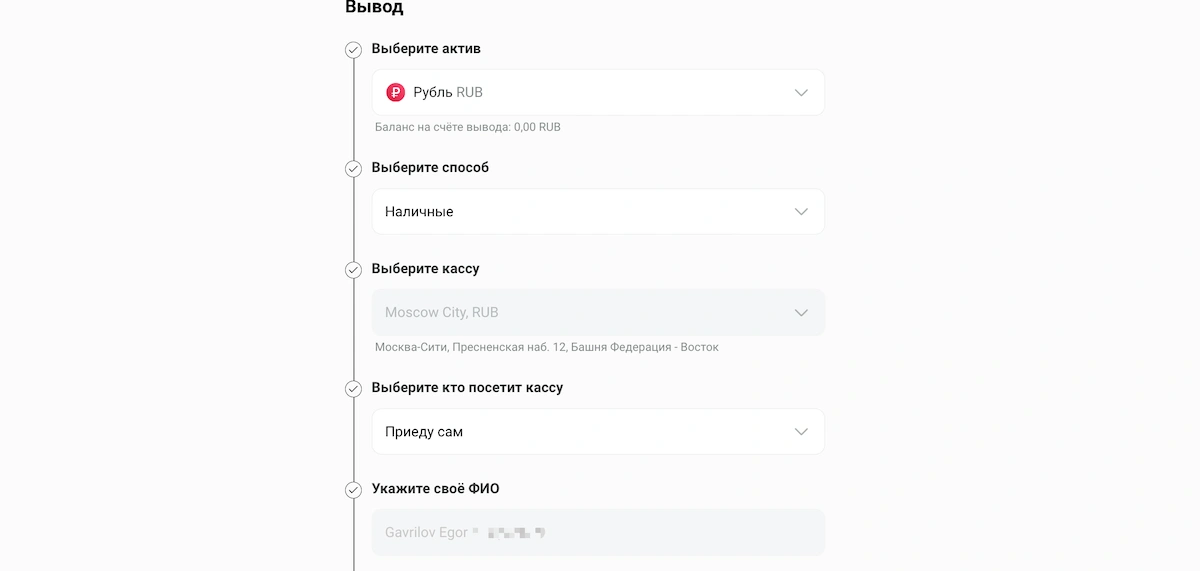Screen dimensions: 1200x571
Task: Click the "Выберите кто посетит кассу" step label
Action: tap(467, 388)
